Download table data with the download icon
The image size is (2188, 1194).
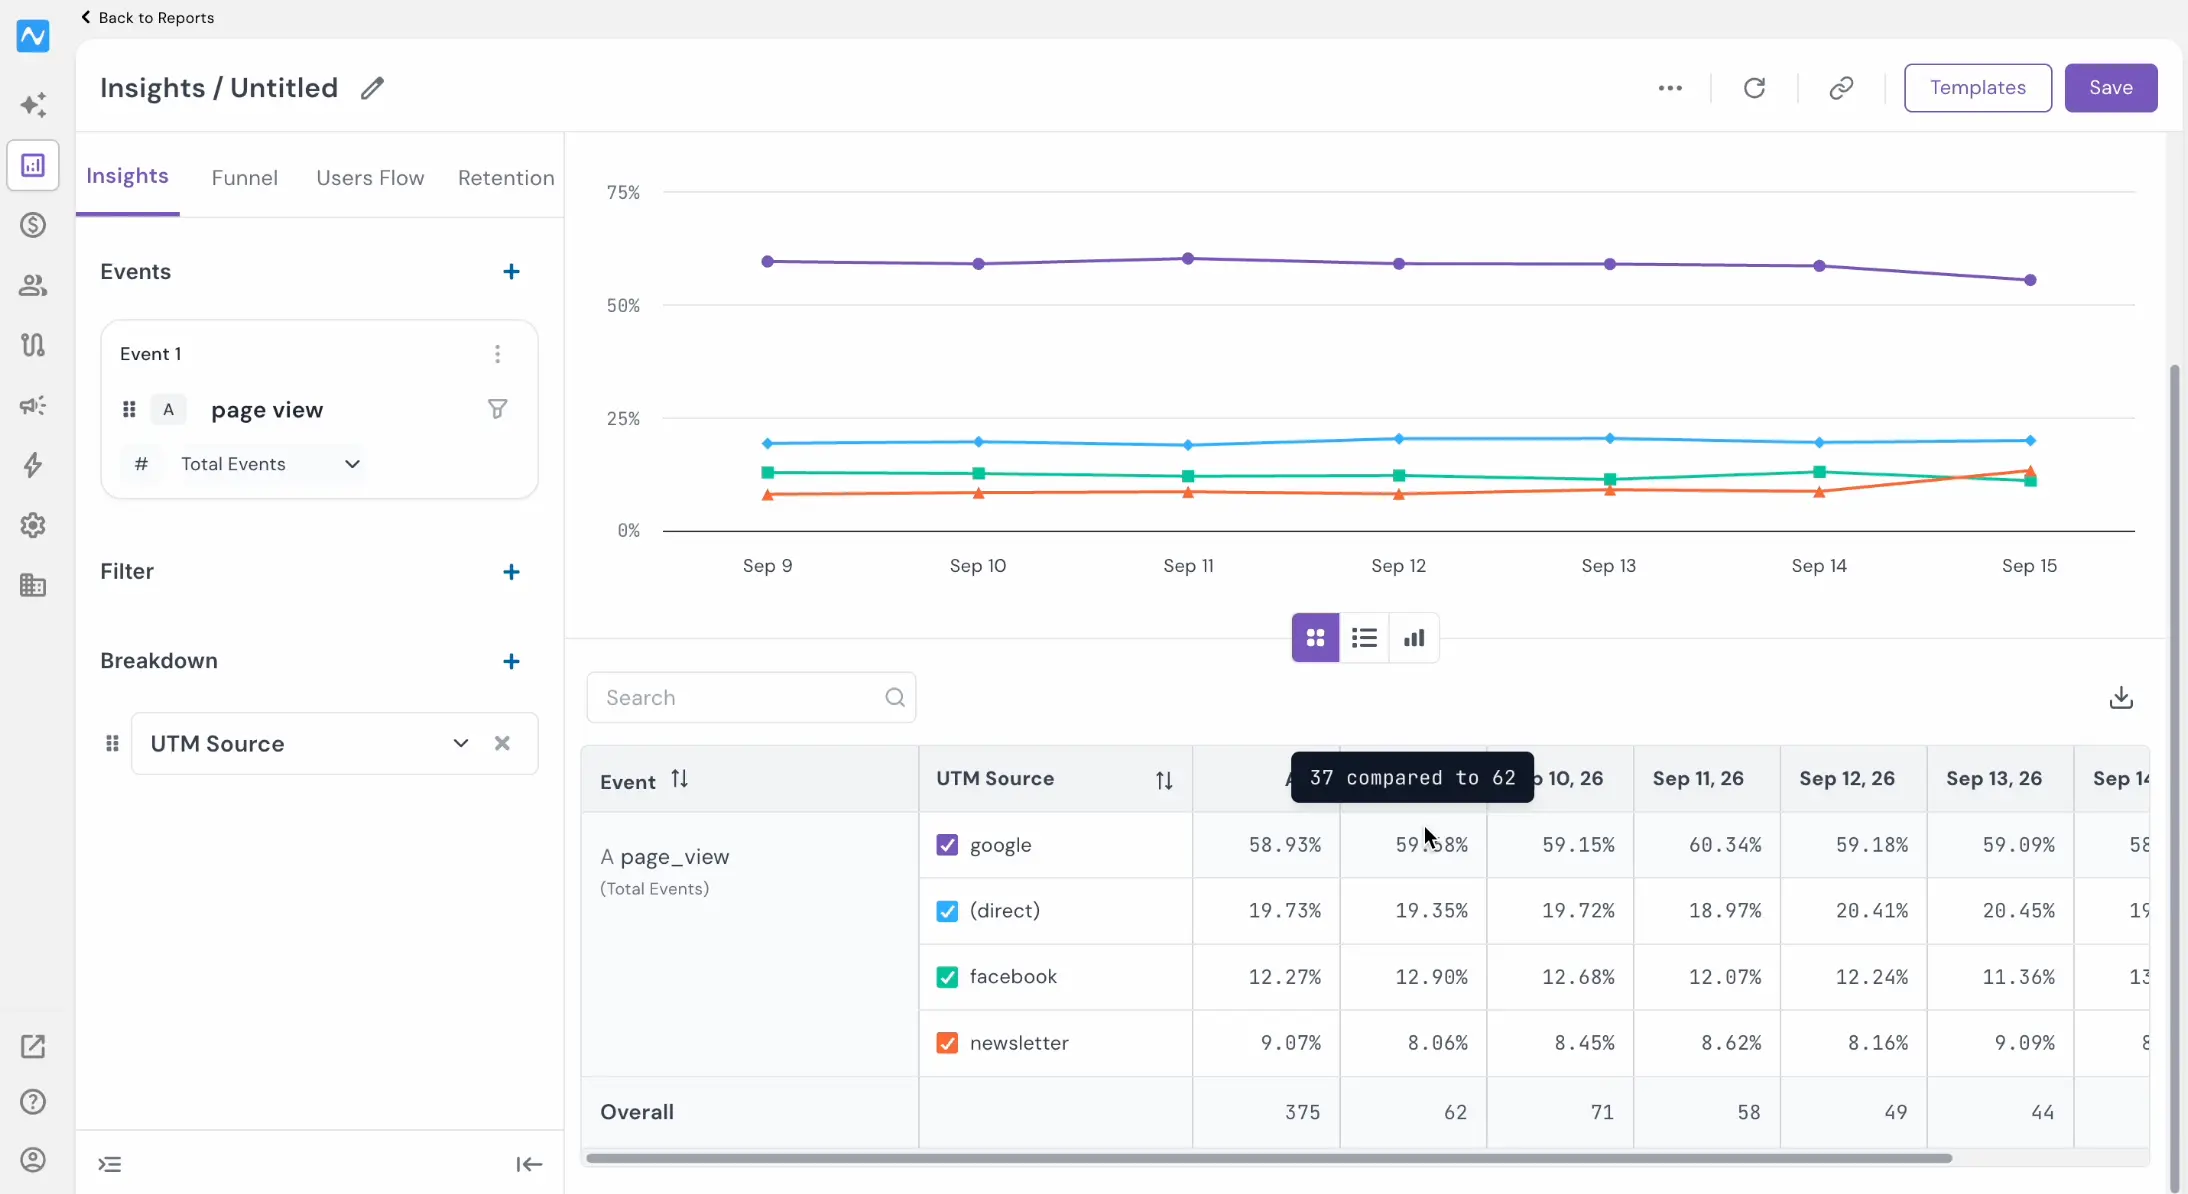(2121, 697)
